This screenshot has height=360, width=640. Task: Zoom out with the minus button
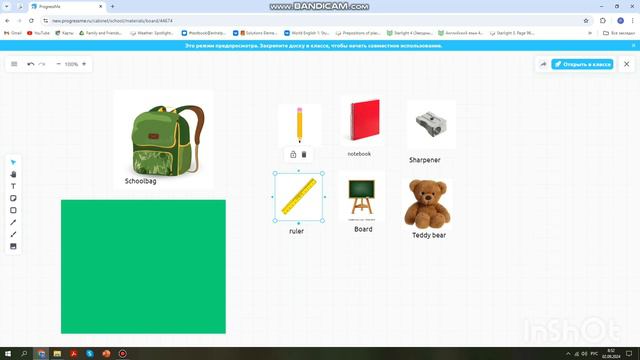point(58,64)
